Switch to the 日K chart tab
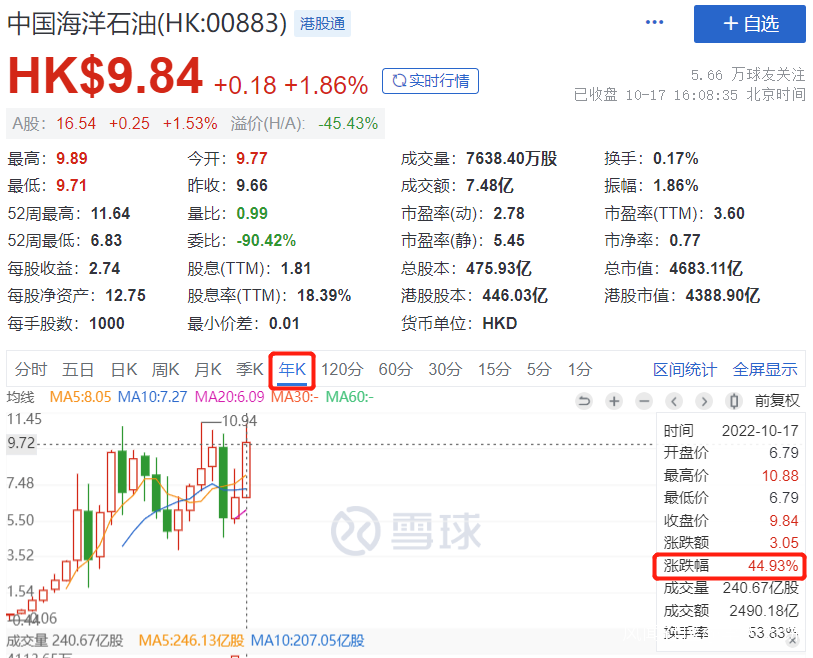 [x=124, y=370]
